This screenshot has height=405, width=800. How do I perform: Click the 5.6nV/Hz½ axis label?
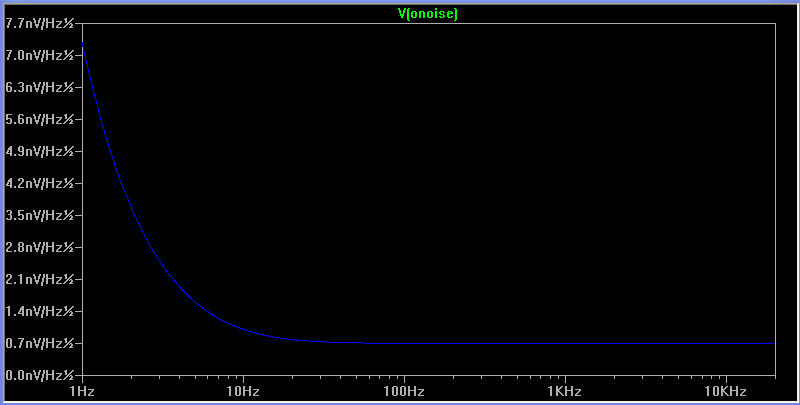pyautogui.click(x=40, y=119)
